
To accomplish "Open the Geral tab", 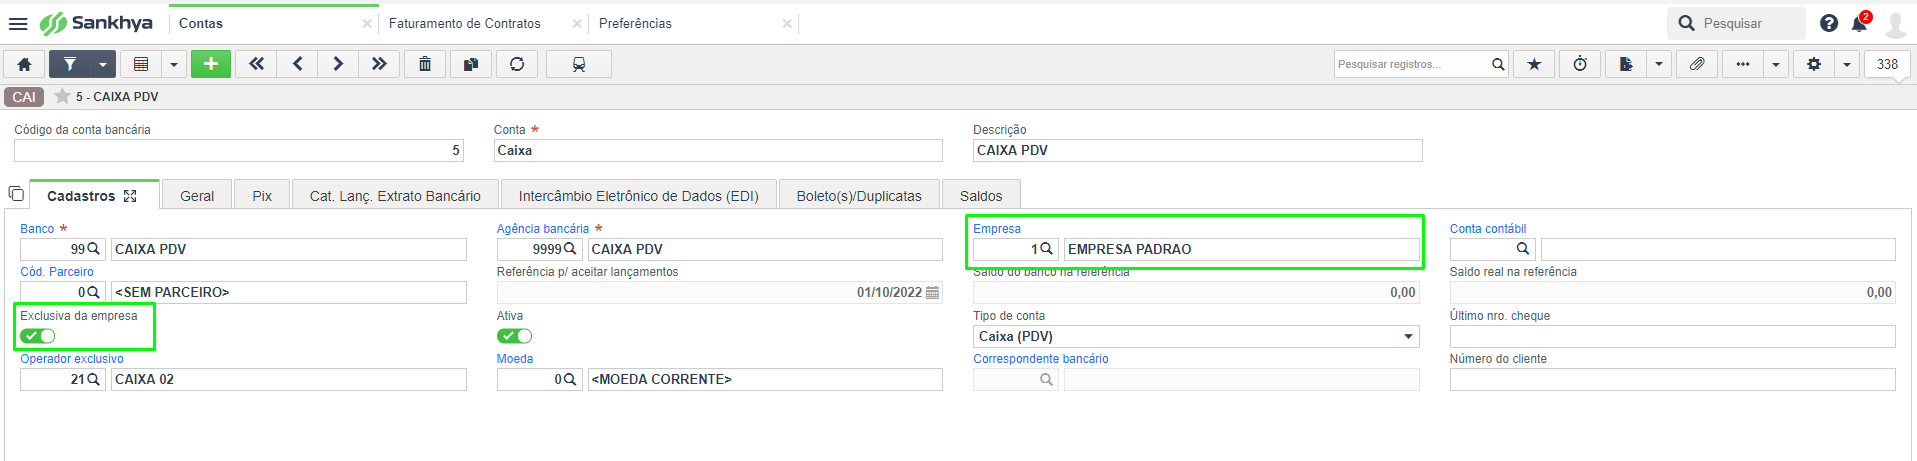I will (197, 196).
